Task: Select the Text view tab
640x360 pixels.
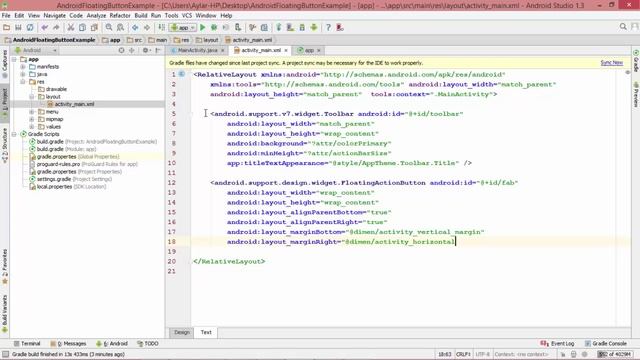Action: pos(206,332)
